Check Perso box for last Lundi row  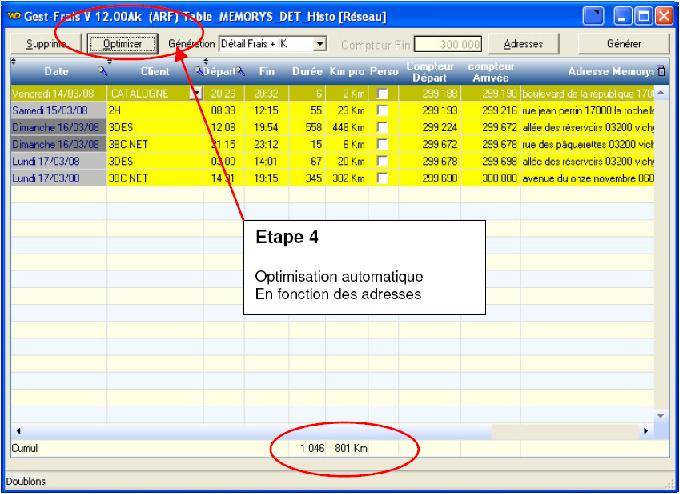[383, 178]
